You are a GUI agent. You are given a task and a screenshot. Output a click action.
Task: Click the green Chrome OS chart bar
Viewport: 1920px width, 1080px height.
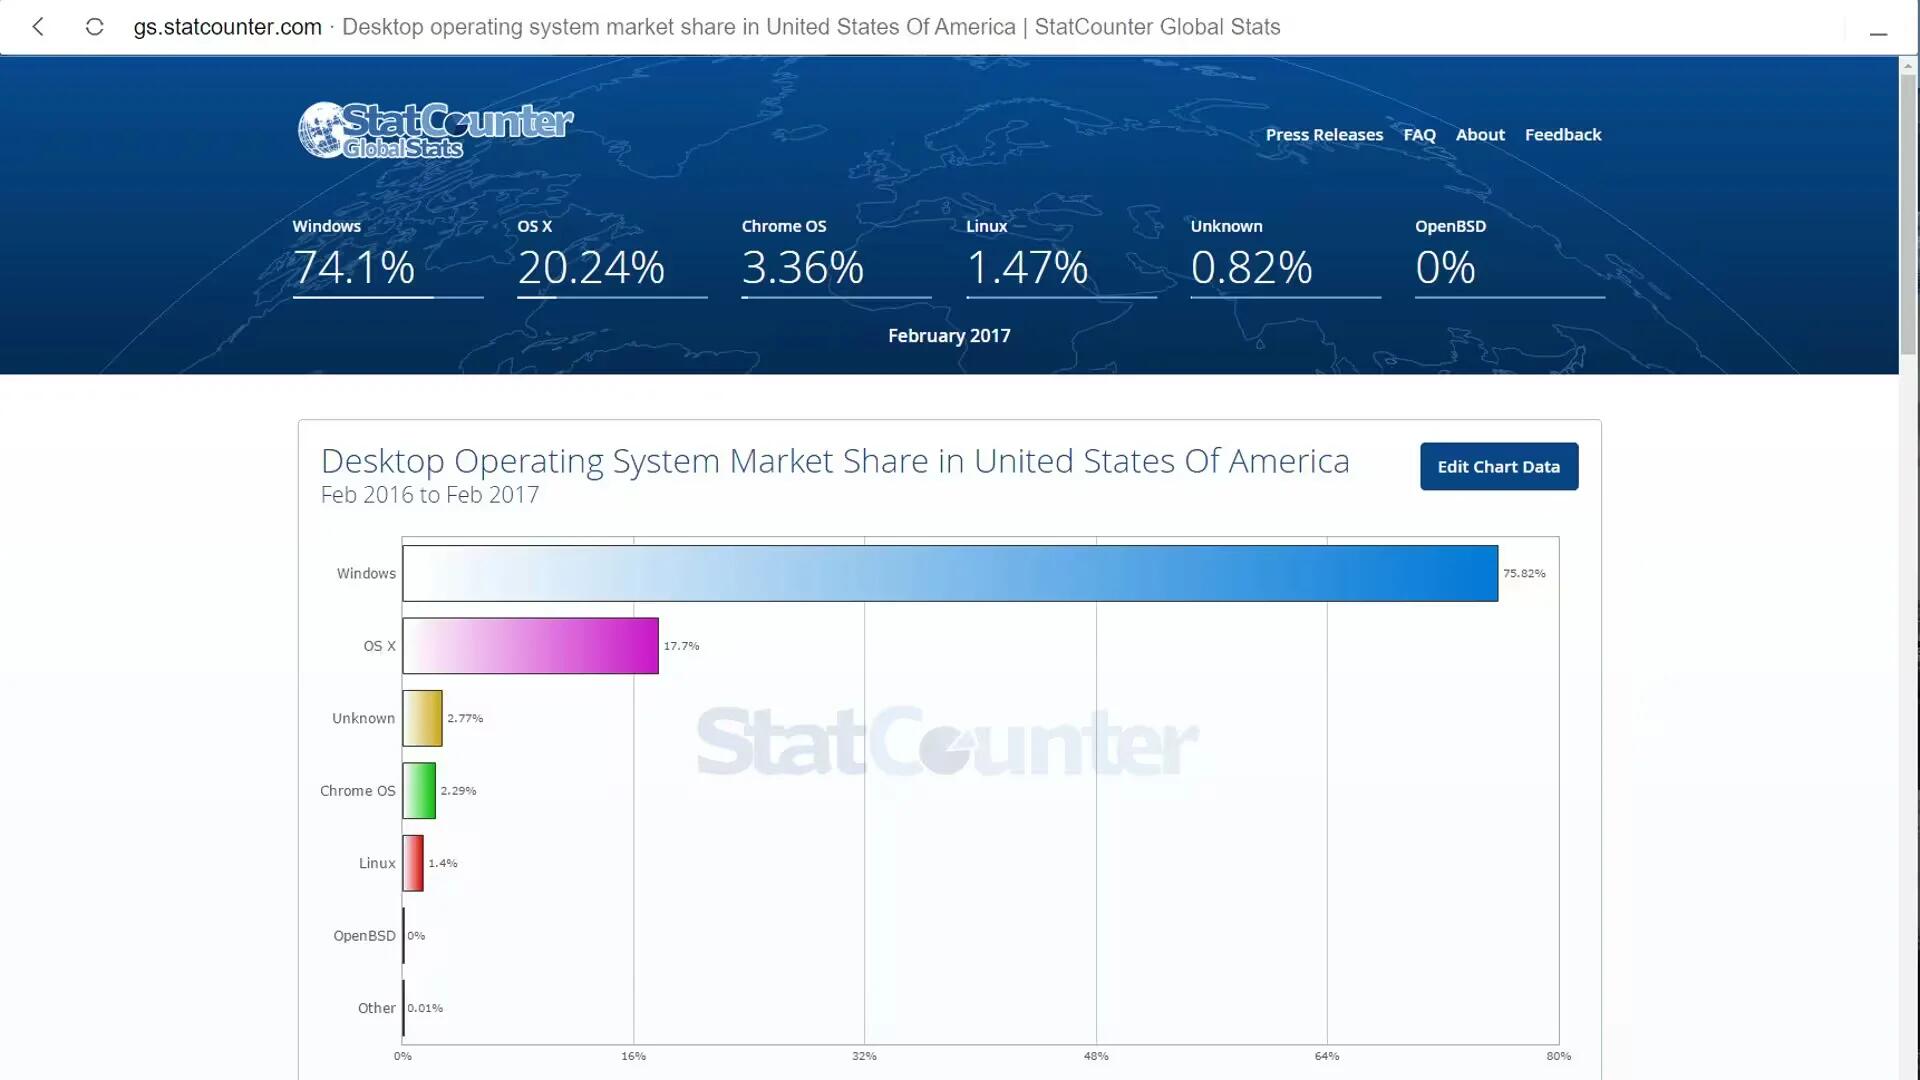click(419, 791)
